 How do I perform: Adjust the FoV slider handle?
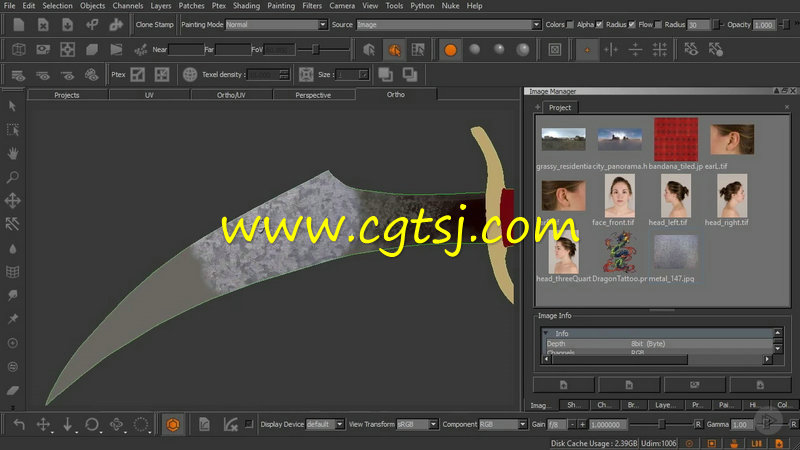pos(316,49)
